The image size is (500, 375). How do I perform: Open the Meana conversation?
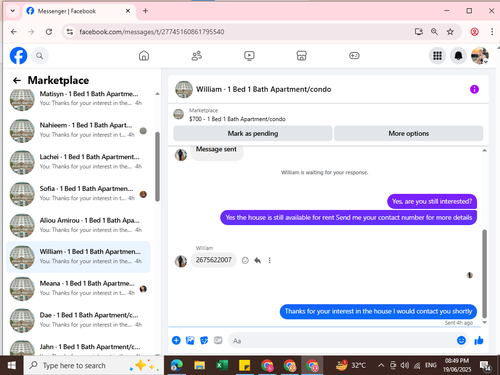tap(78, 288)
